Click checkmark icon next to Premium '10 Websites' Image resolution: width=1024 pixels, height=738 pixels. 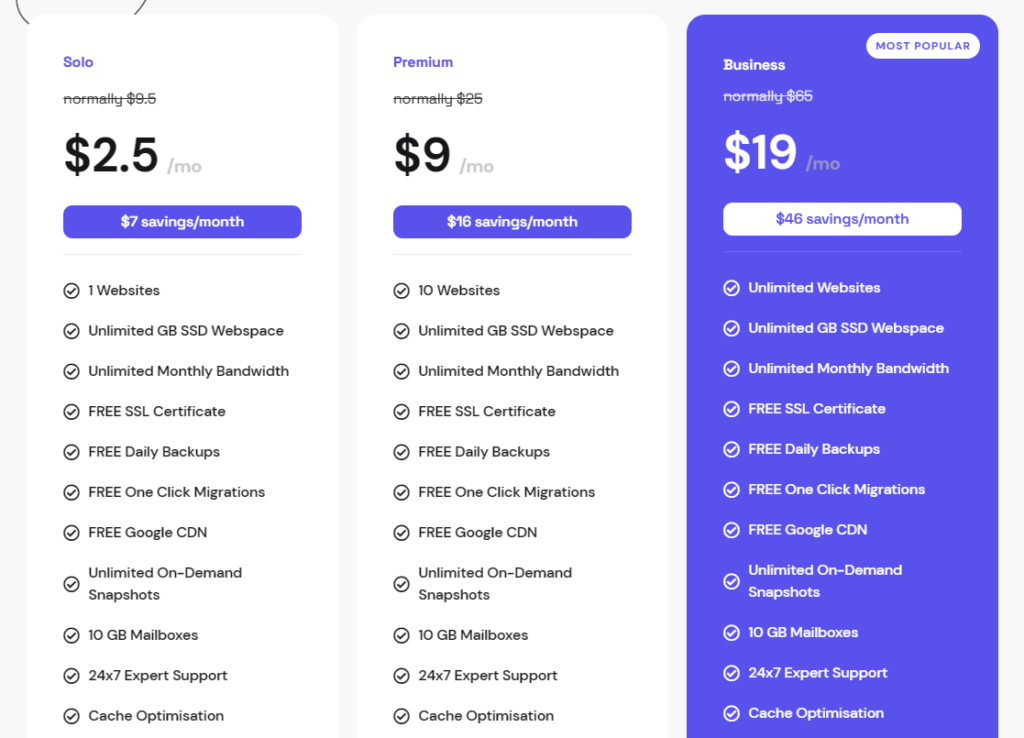click(x=401, y=291)
